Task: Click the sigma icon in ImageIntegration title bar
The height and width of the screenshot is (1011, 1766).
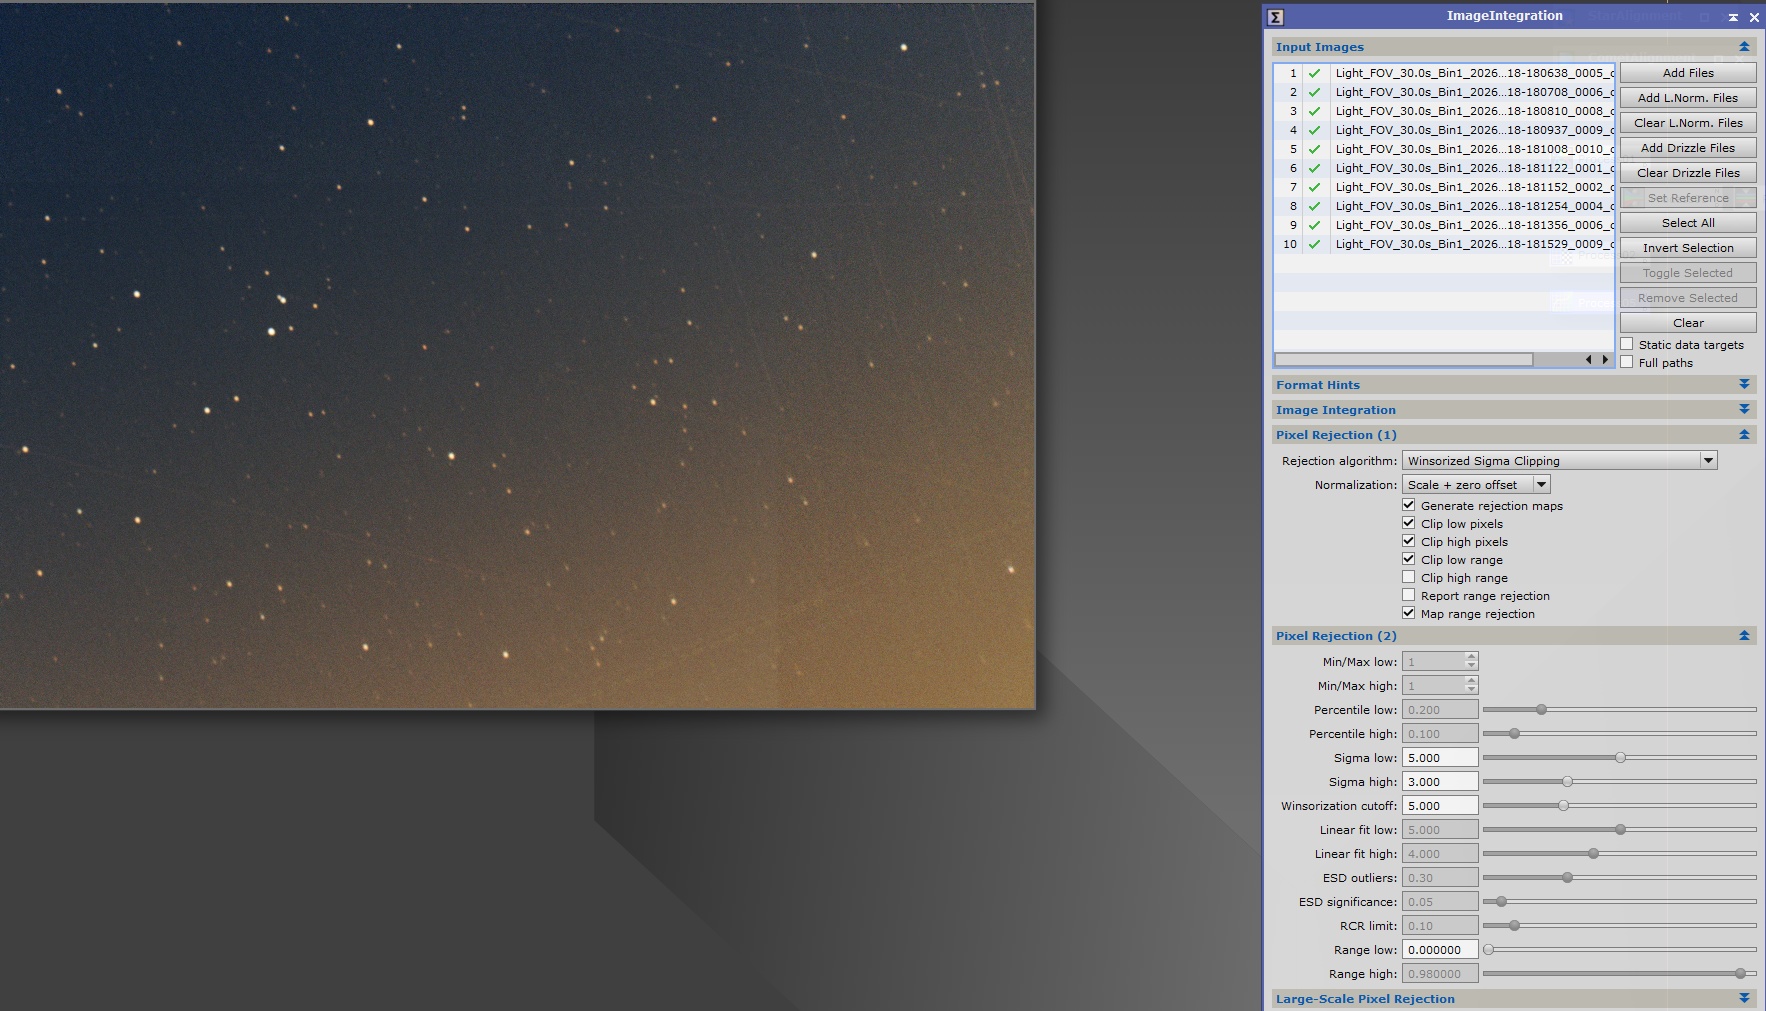Action: click(x=1275, y=17)
